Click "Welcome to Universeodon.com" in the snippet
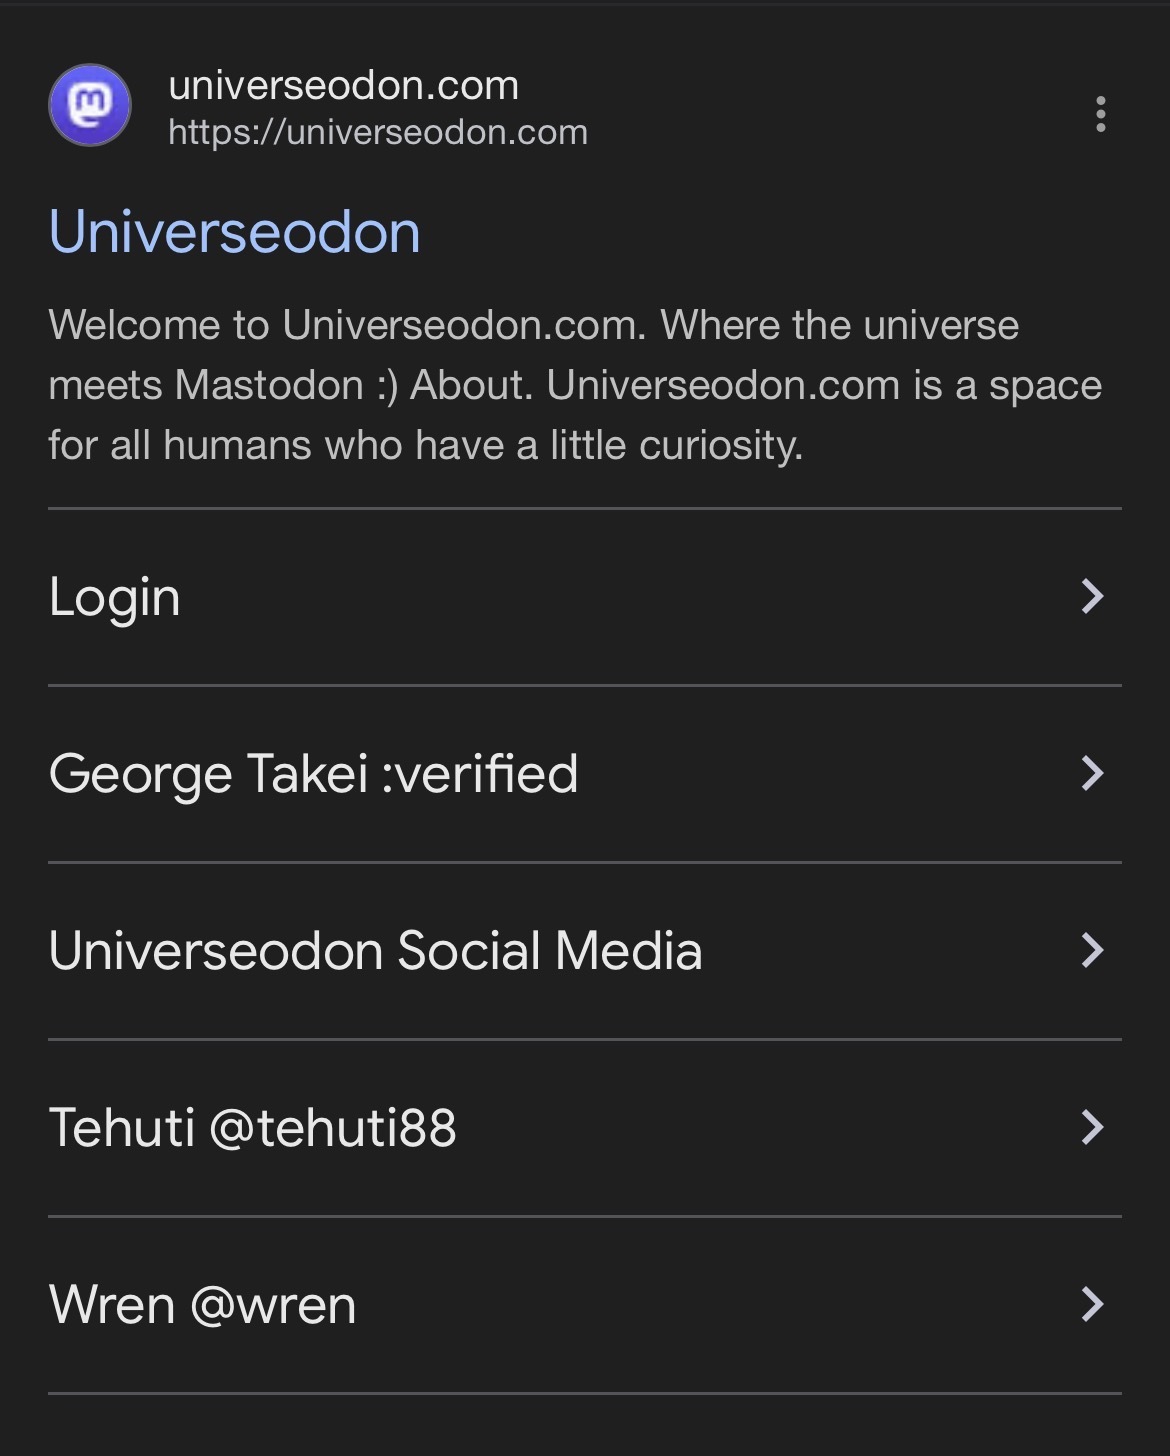1170x1456 pixels. click(x=346, y=325)
